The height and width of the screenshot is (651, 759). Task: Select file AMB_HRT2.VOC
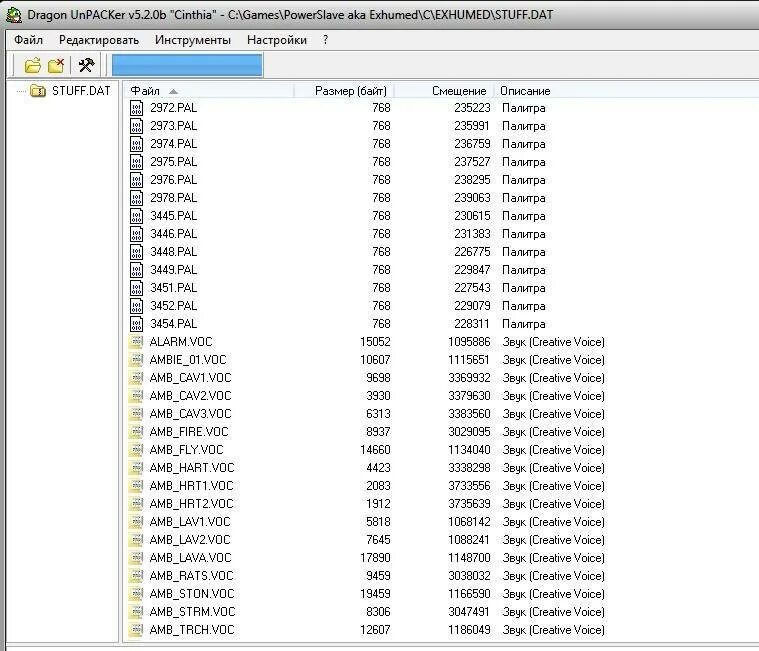191,504
